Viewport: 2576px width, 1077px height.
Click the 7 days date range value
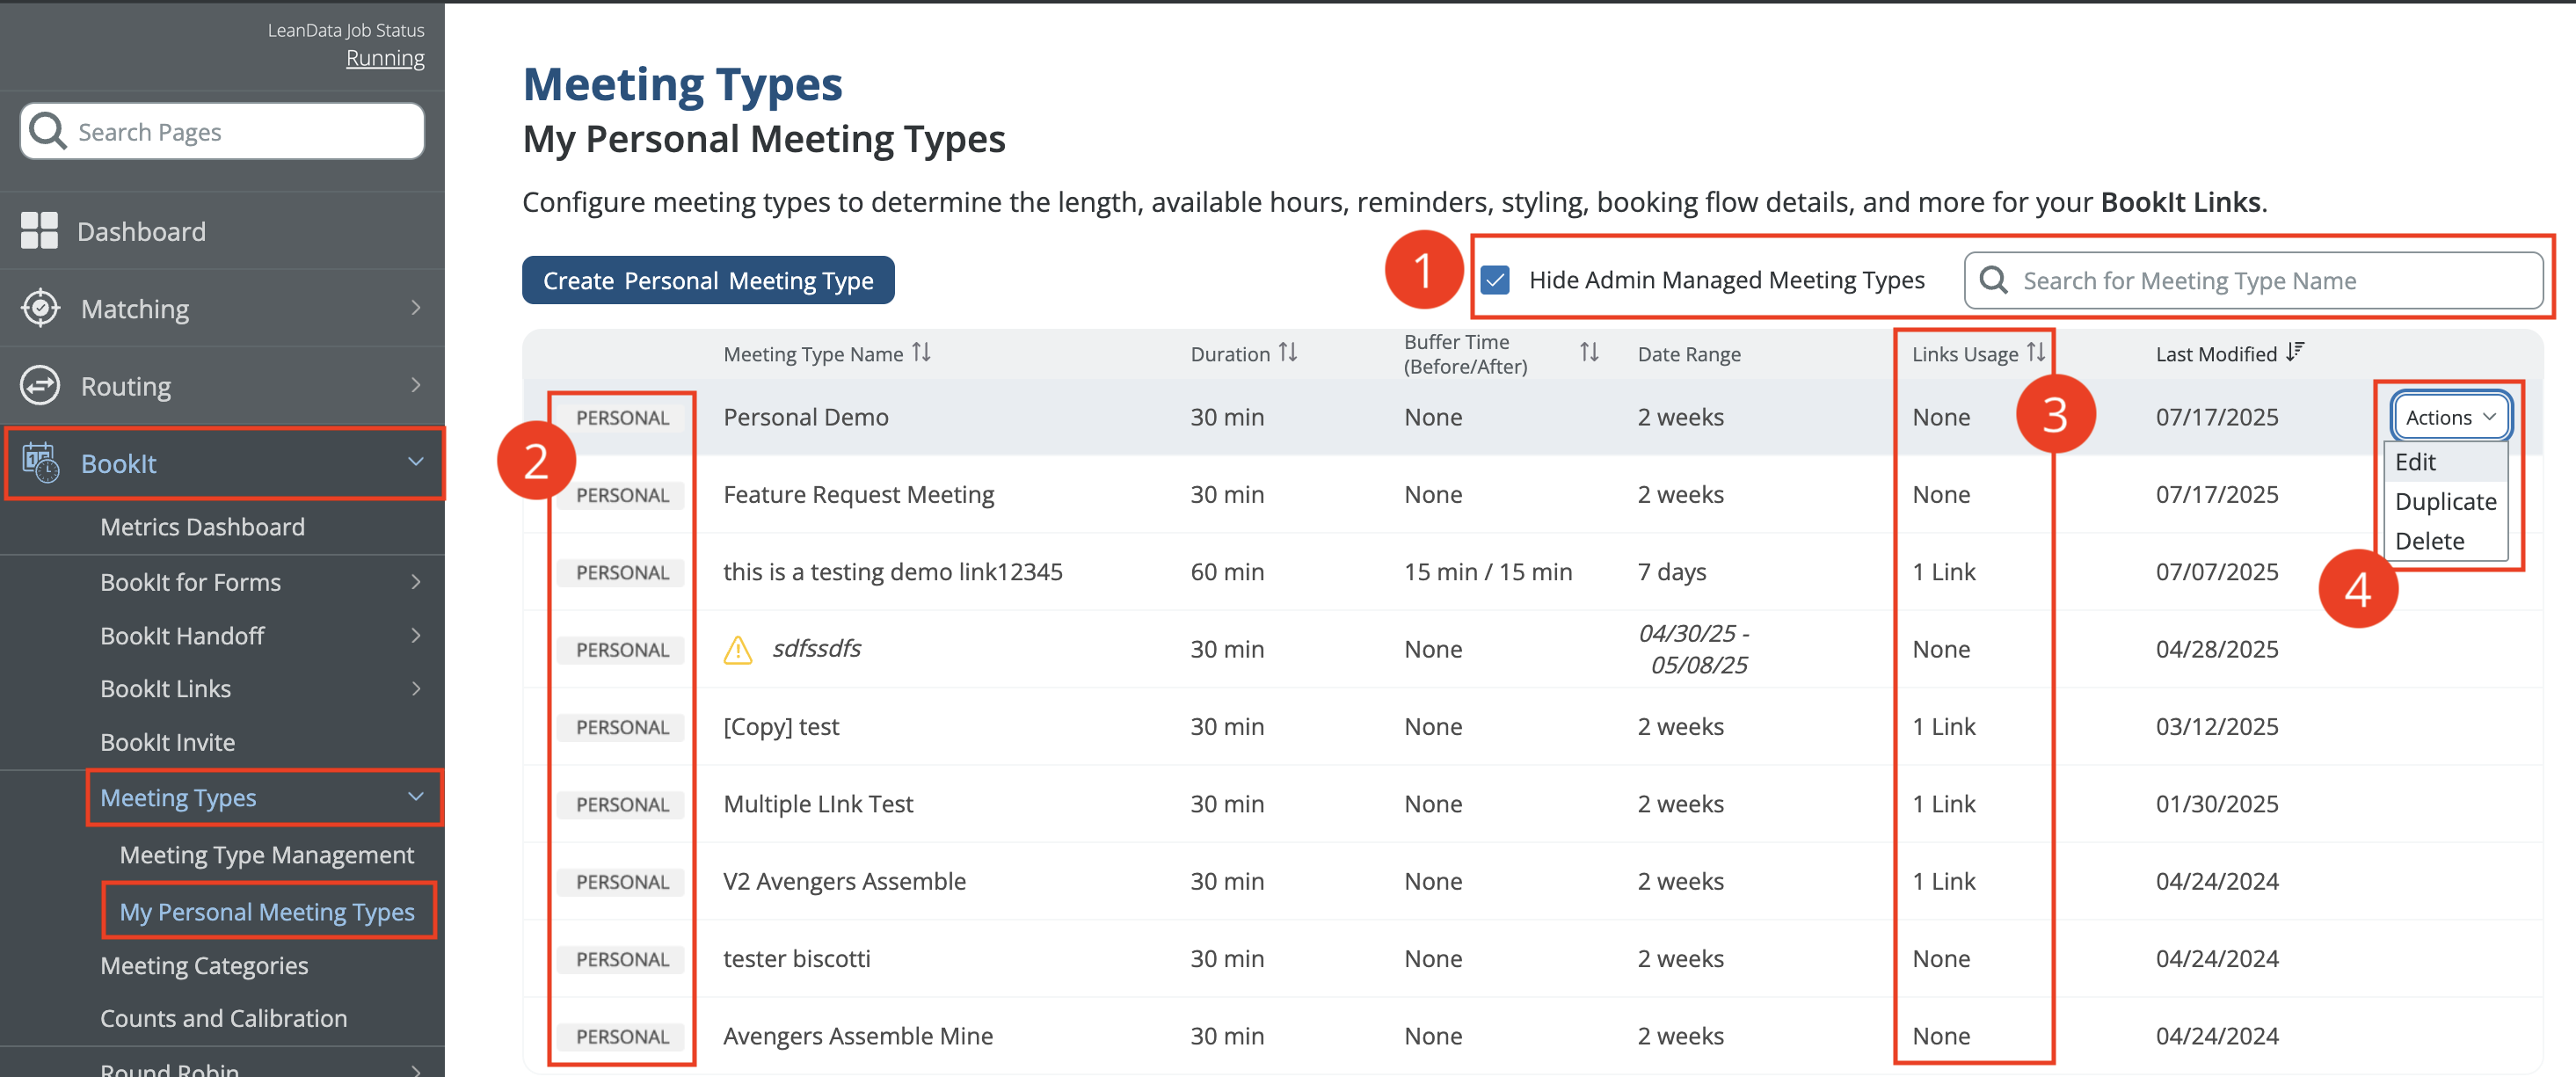pos(1671,572)
